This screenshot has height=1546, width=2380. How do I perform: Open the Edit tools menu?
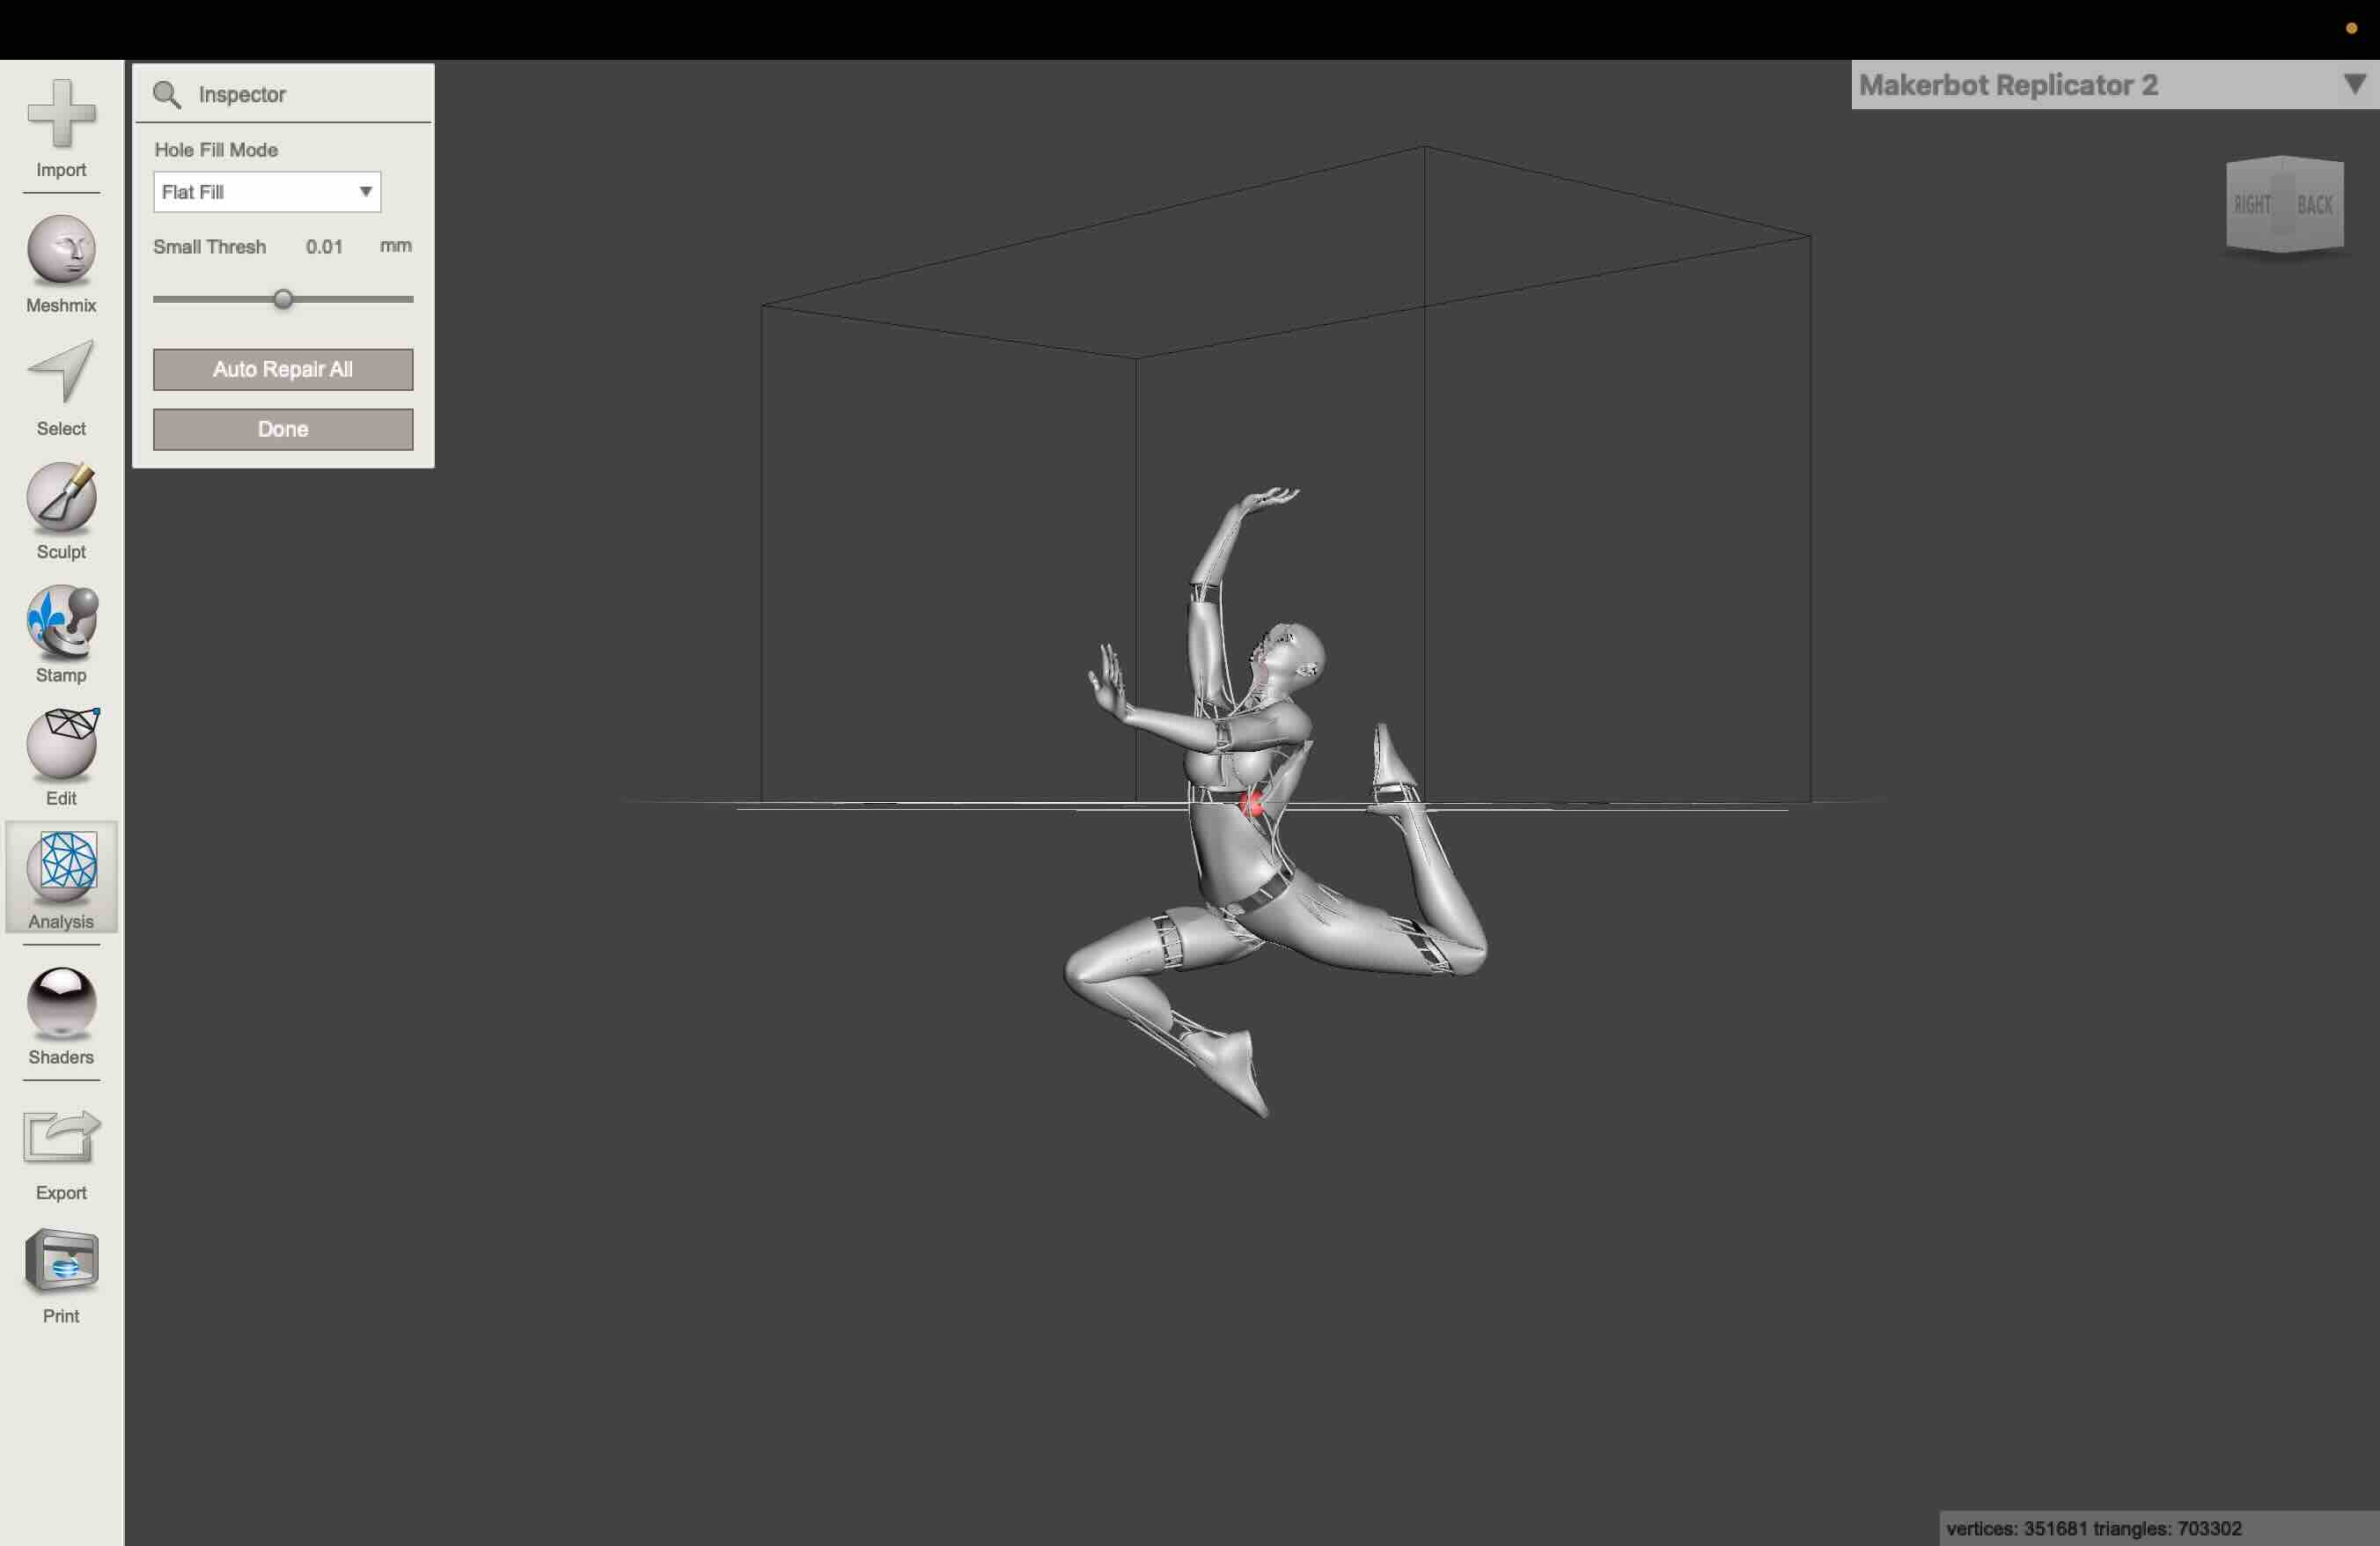(61, 744)
